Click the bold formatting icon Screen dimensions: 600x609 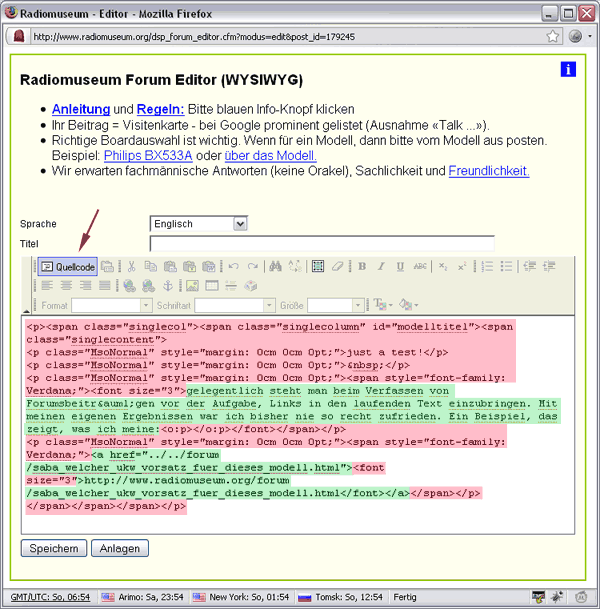361,267
